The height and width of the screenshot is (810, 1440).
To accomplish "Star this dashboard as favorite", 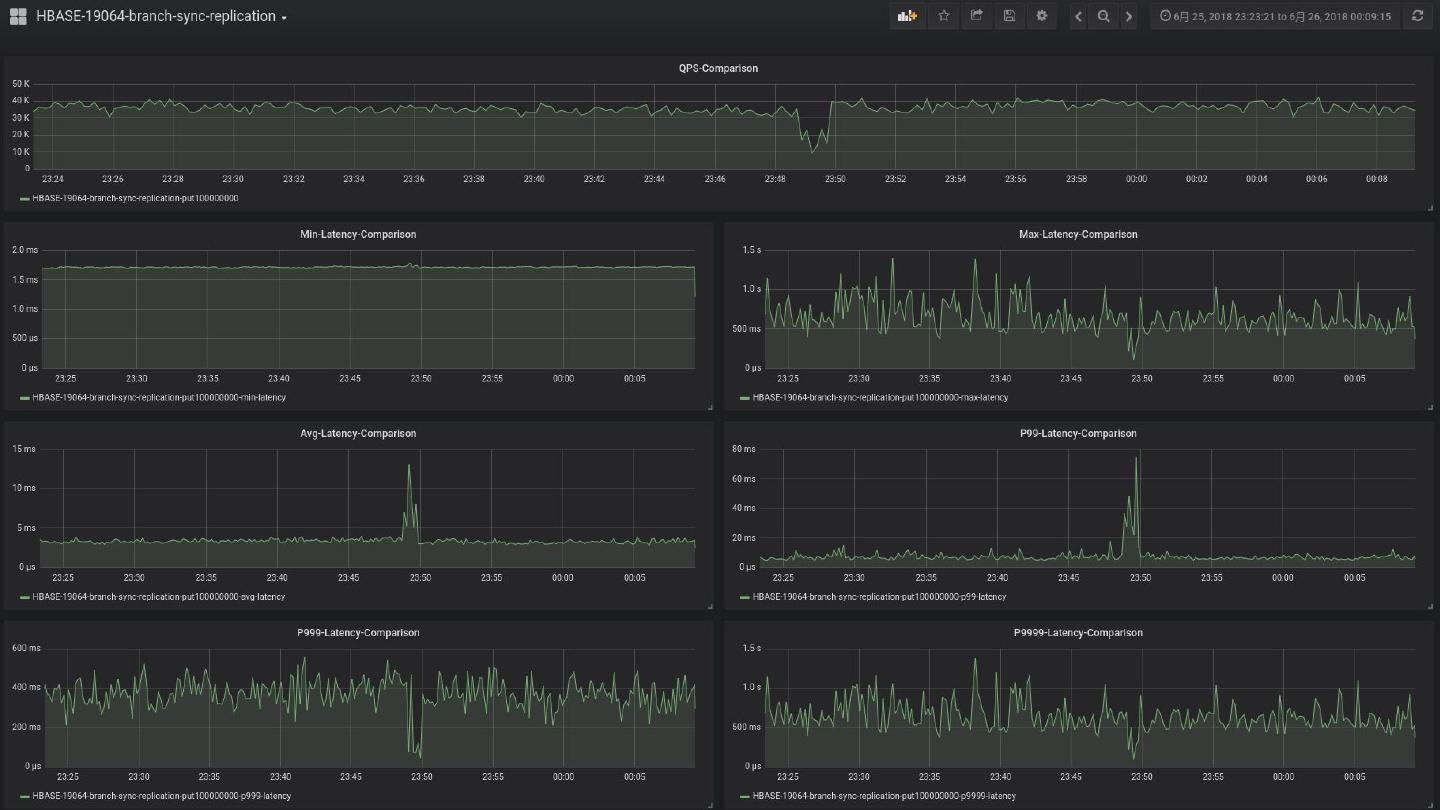I will 943,16.
